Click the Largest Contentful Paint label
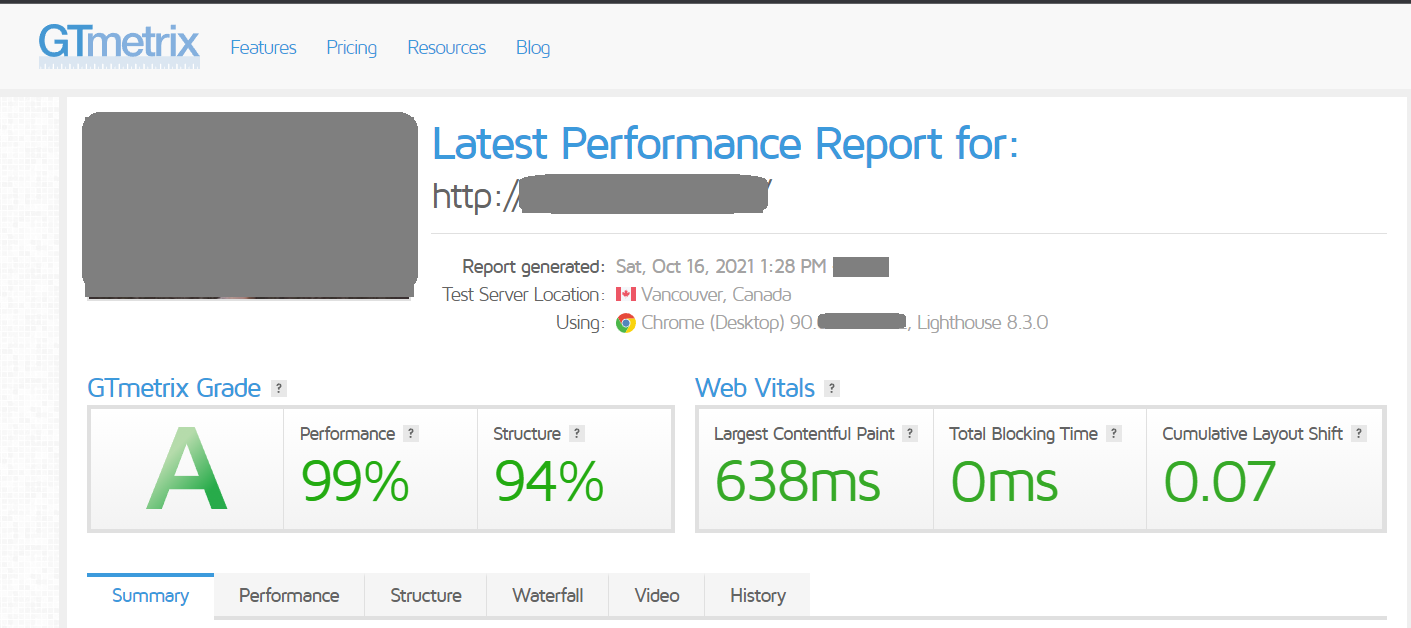Viewport: 1411px width, 628px height. 804,434
